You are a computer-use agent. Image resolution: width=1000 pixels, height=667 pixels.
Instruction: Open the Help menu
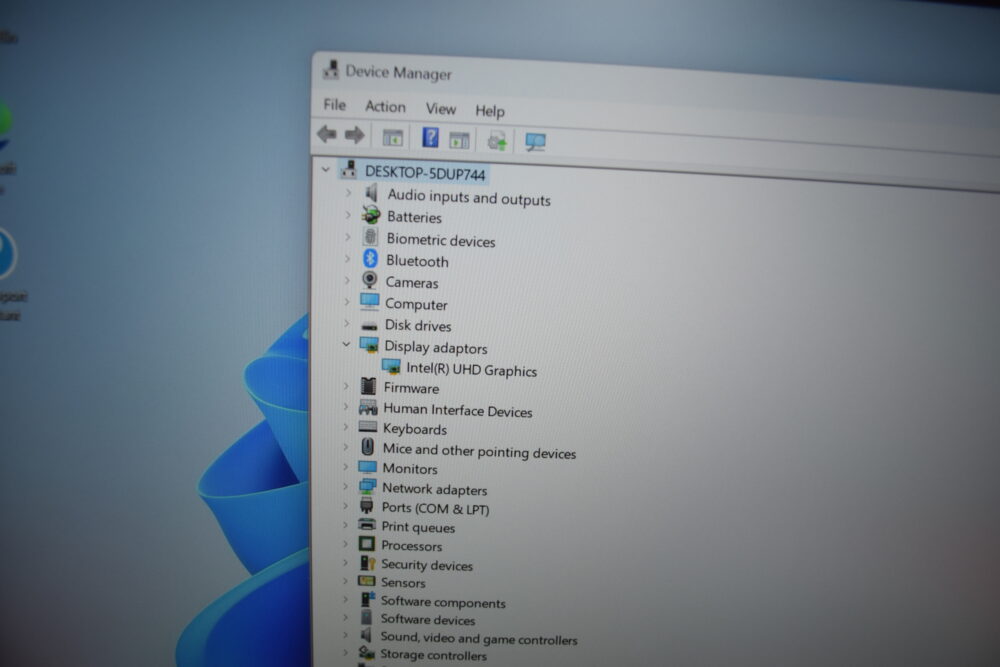(490, 111)
